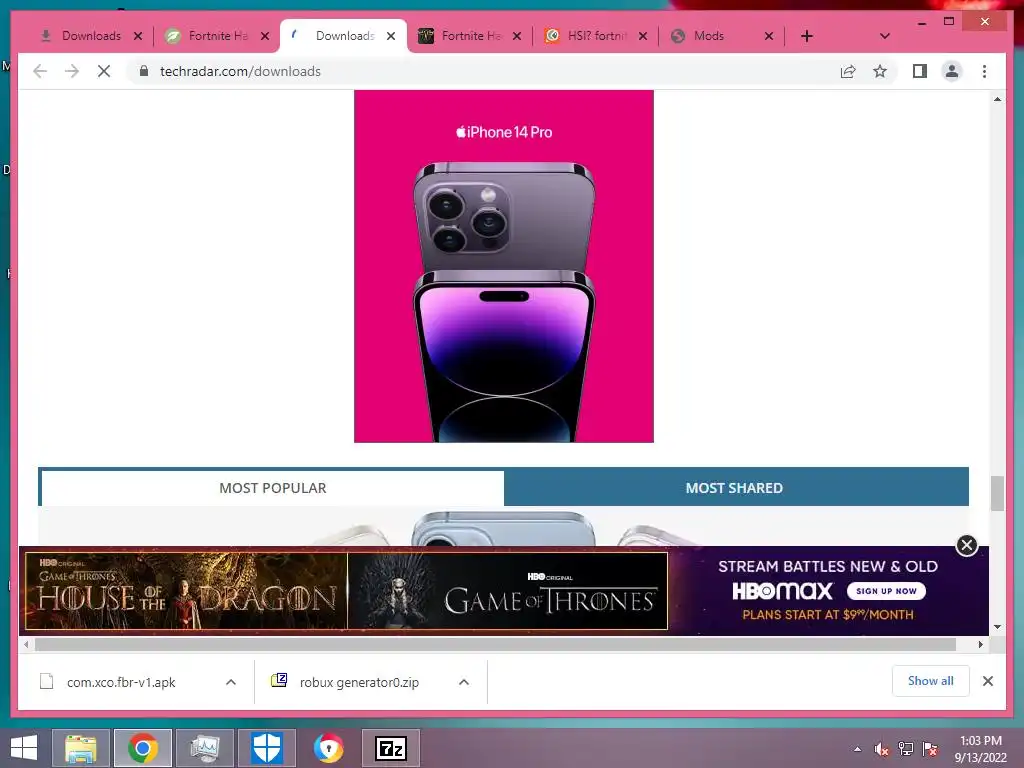
Task: Open the Game of Thrones banner image
Action: click(507, 591)
